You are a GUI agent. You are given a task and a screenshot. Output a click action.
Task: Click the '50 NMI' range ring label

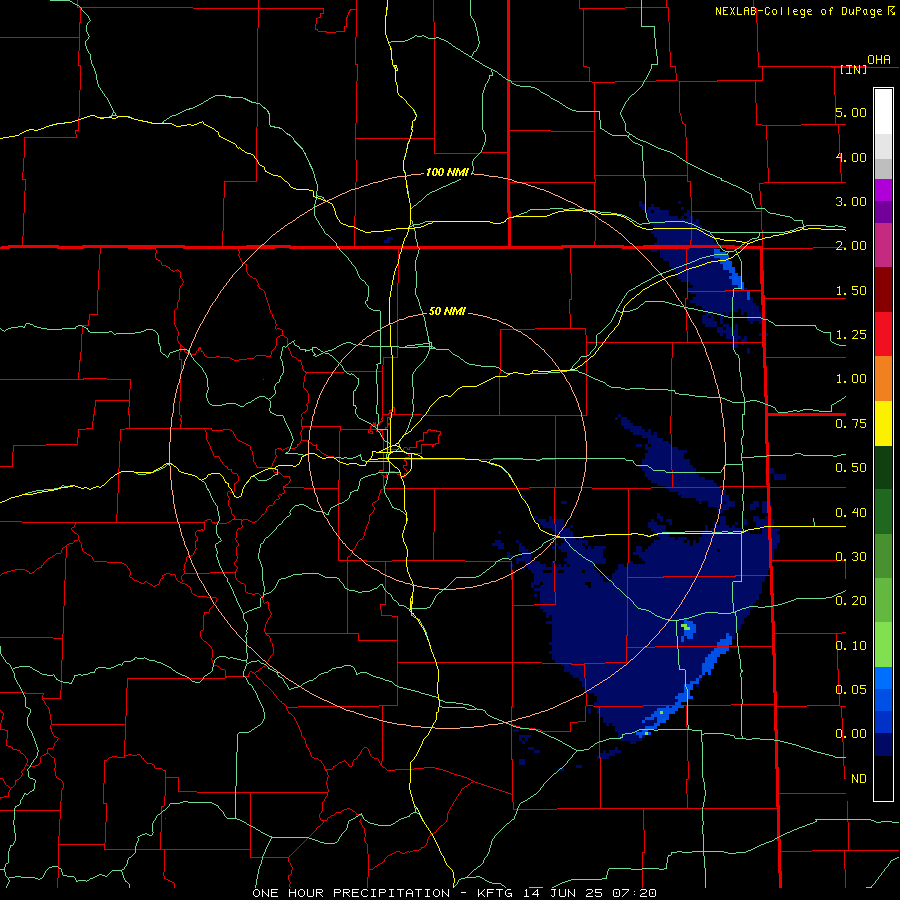pyautogui.click(x=447, y=311)
